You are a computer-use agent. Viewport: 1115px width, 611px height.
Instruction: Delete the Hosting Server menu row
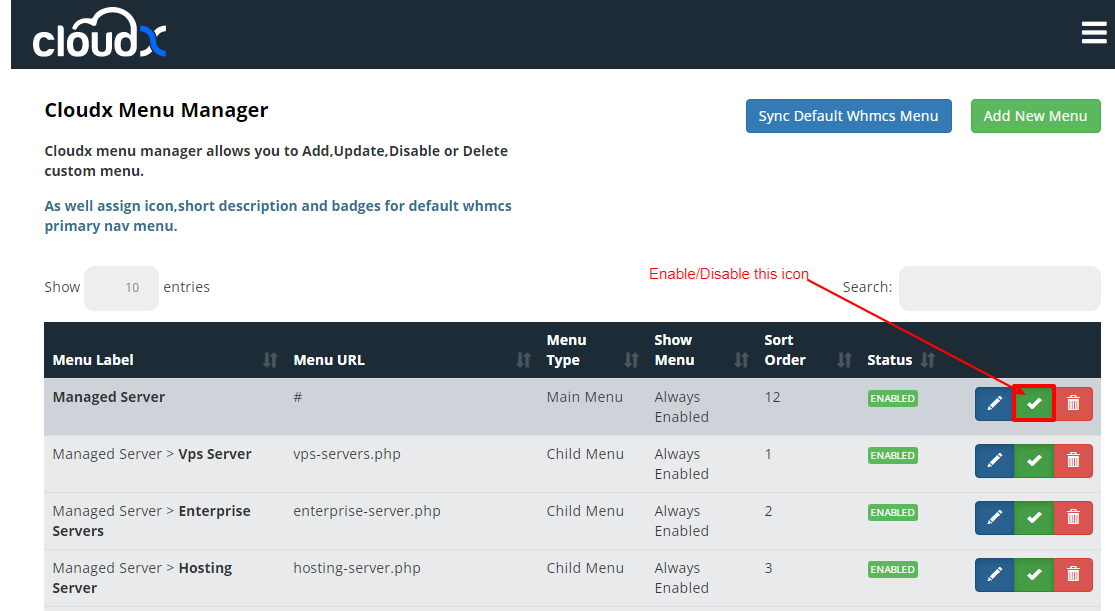[1073, 575]
